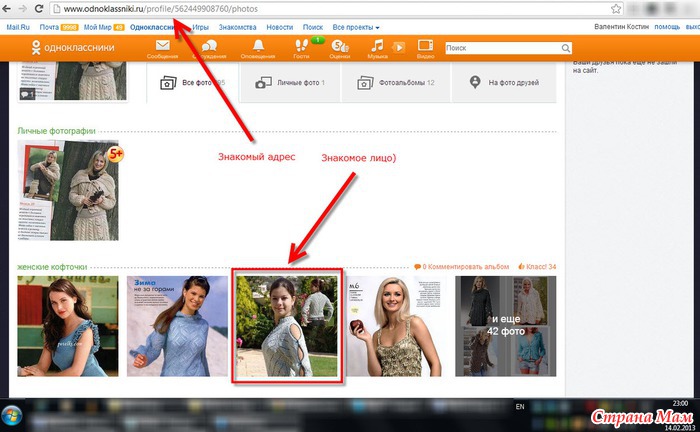Viewport: 700px width, 432px height.
Task: Reload the page in browser
Action: tap(39, 8)
